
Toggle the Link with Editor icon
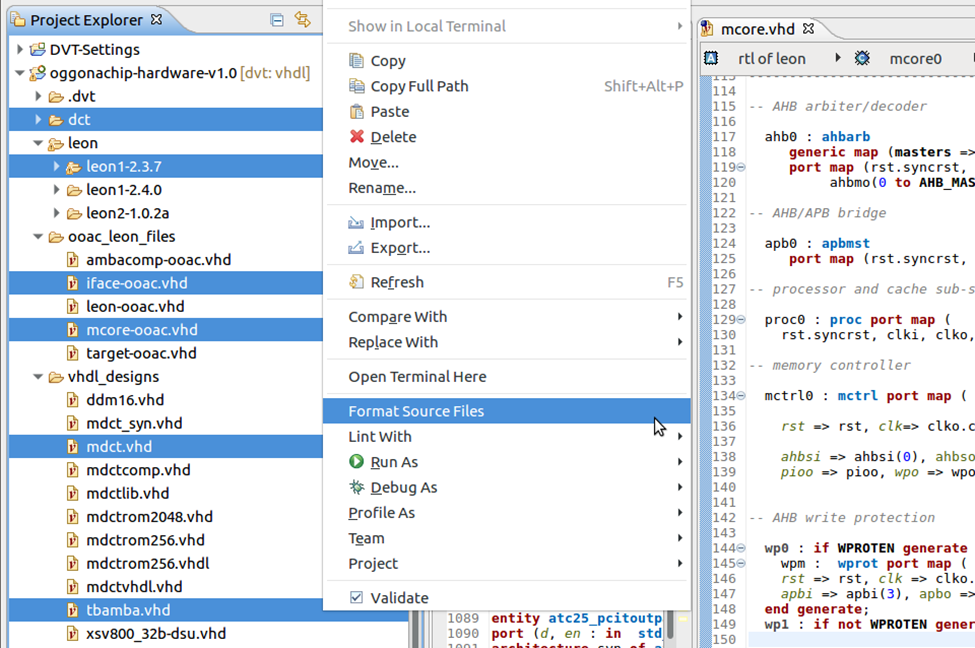(x=303, y=19)
